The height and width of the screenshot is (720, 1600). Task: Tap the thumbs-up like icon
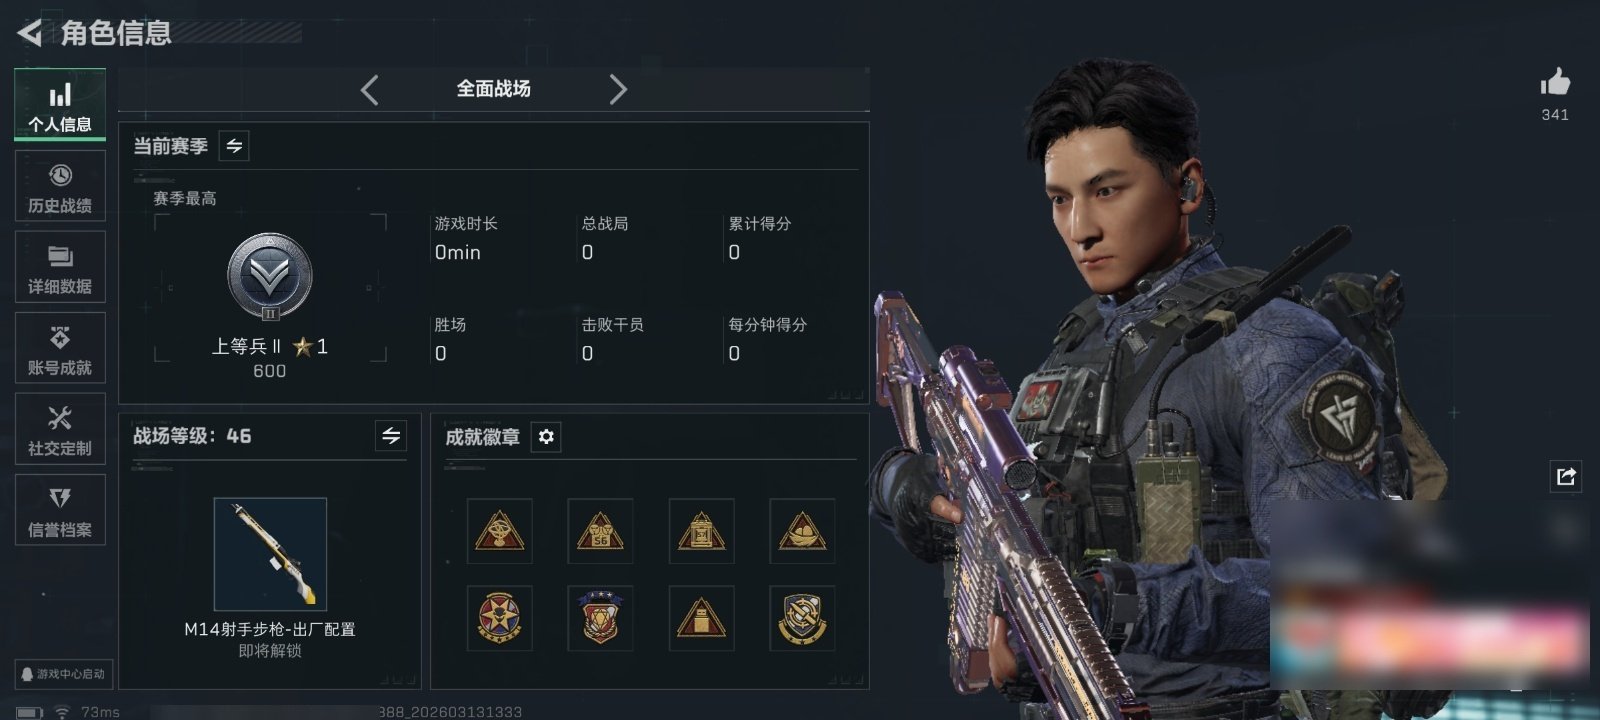point(1555,81)
